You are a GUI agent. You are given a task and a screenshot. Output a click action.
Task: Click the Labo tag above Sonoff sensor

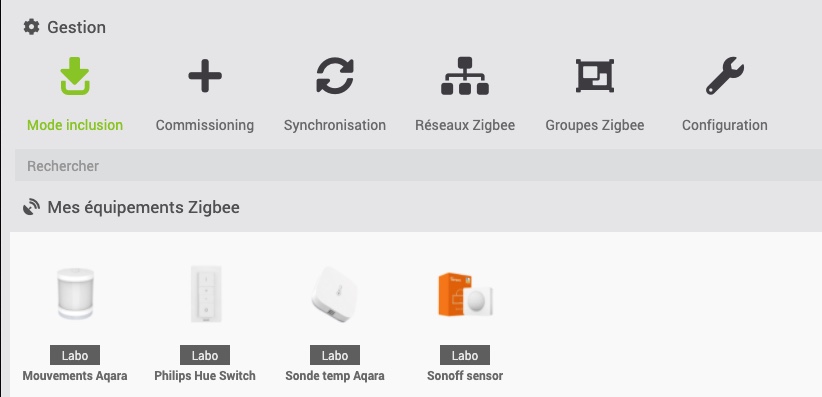[x=465, y=355]
